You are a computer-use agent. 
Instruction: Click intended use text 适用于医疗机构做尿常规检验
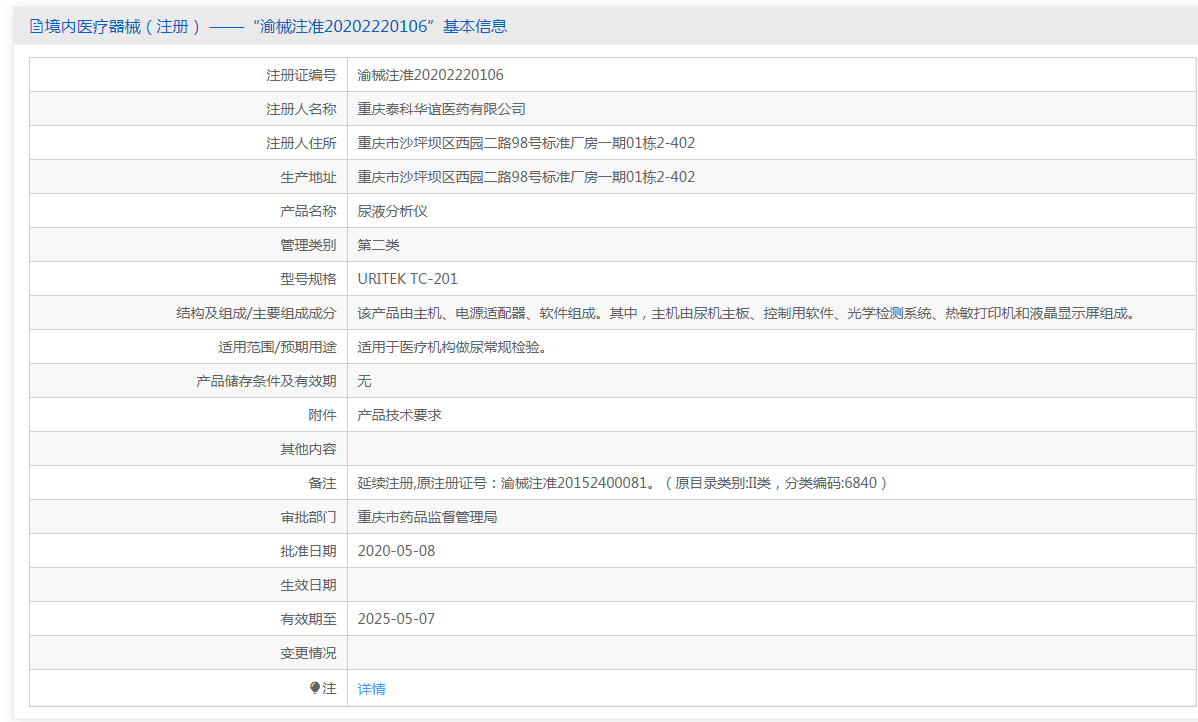pyautogui.click(x=451, y=347)
